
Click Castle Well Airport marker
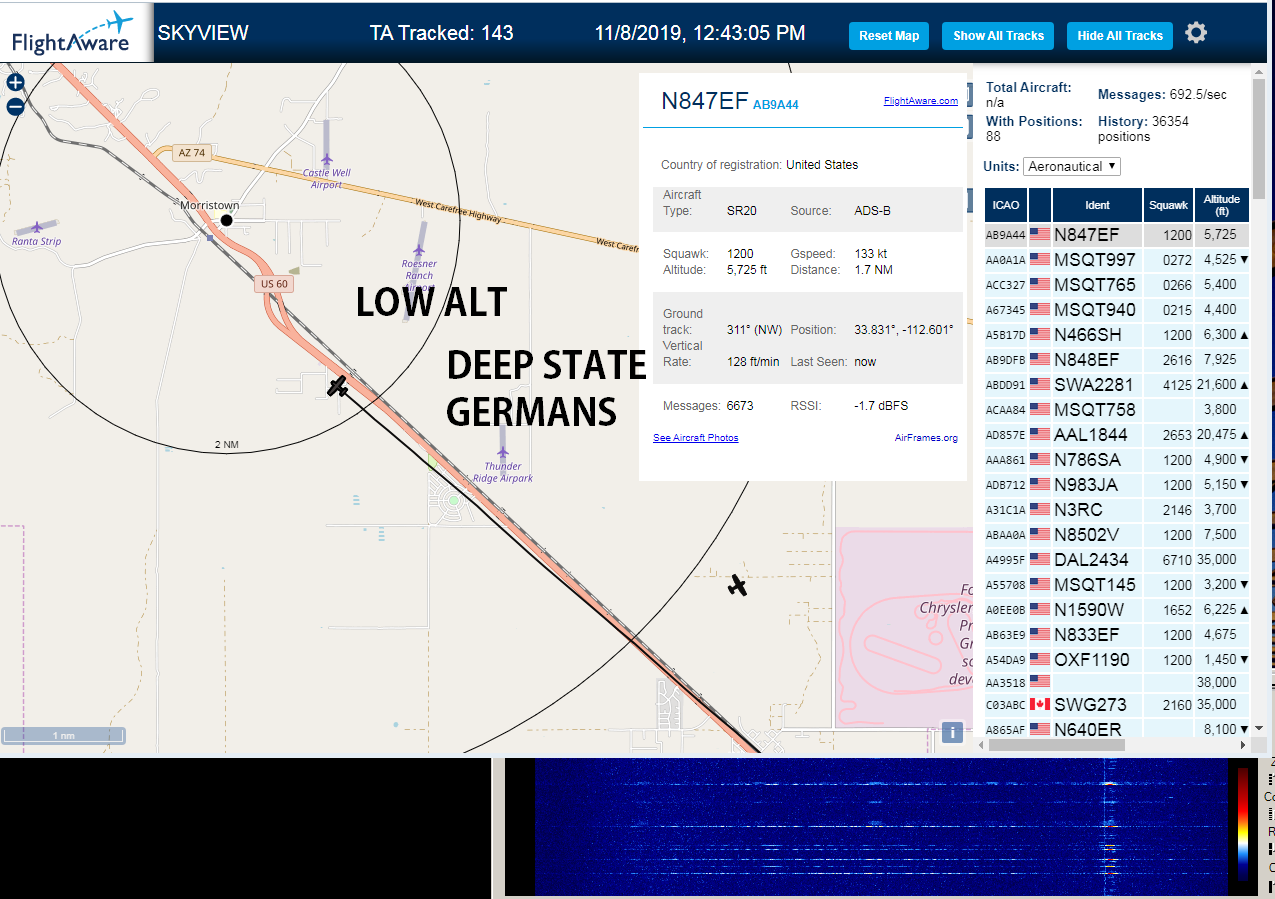coord(327,160)
